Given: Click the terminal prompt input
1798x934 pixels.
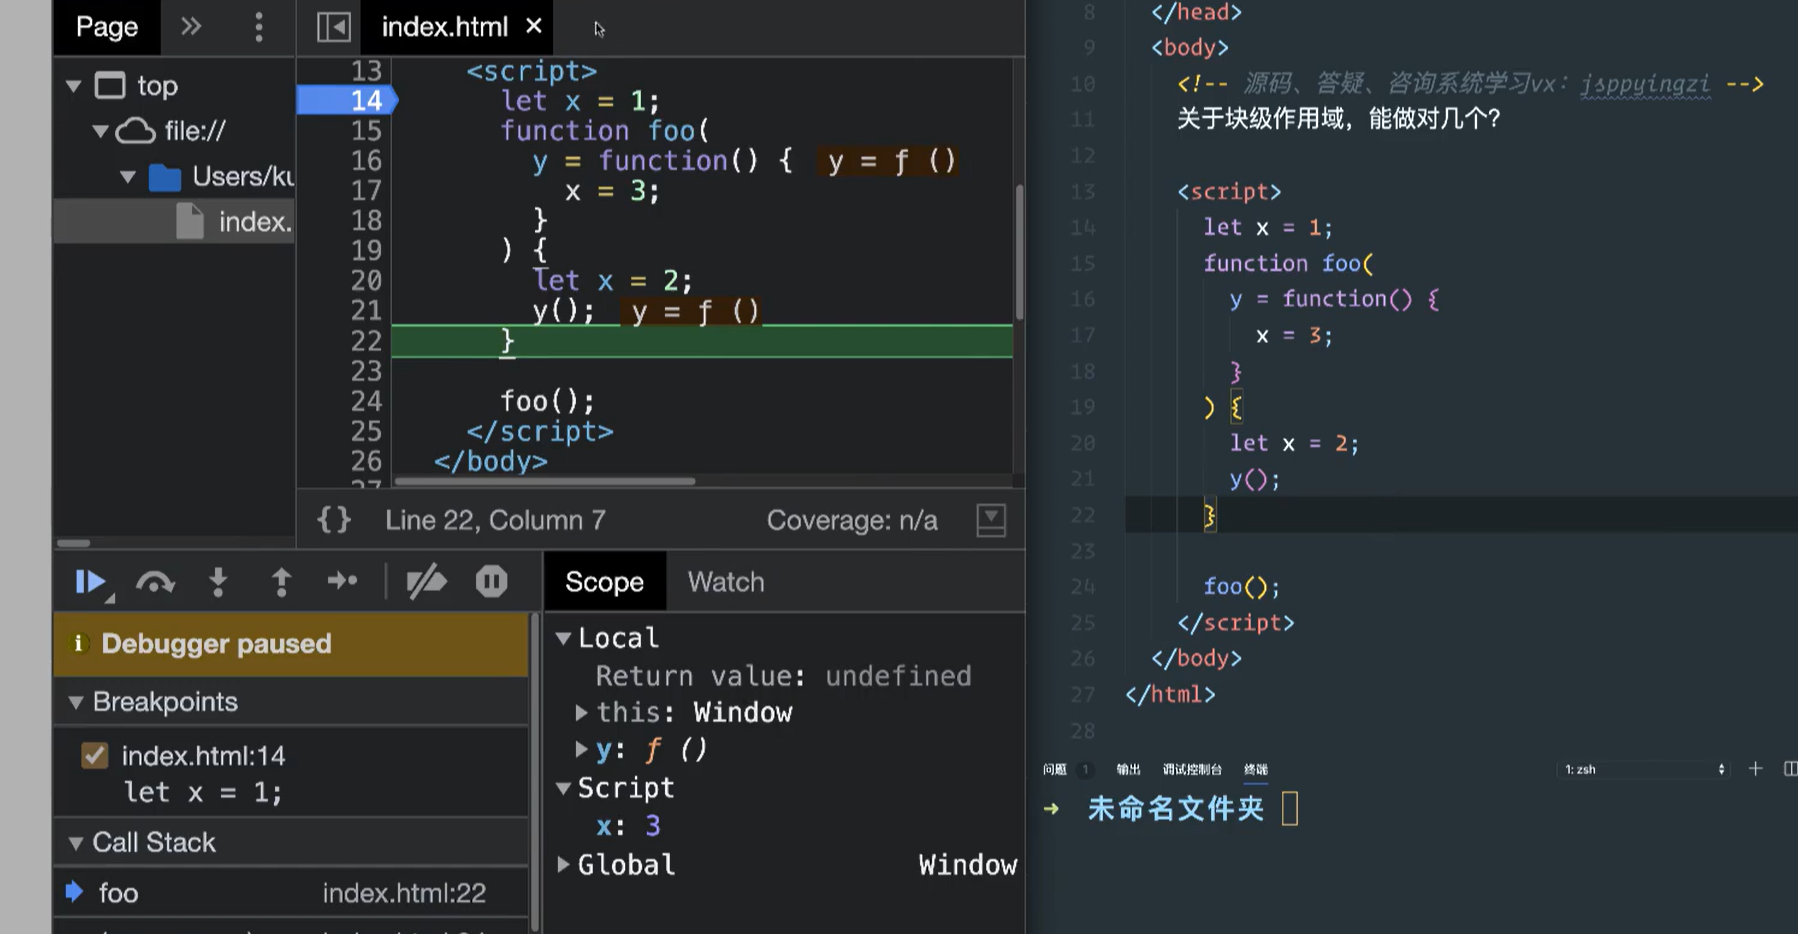Looking at the screenshot, I should (1290, 808).
